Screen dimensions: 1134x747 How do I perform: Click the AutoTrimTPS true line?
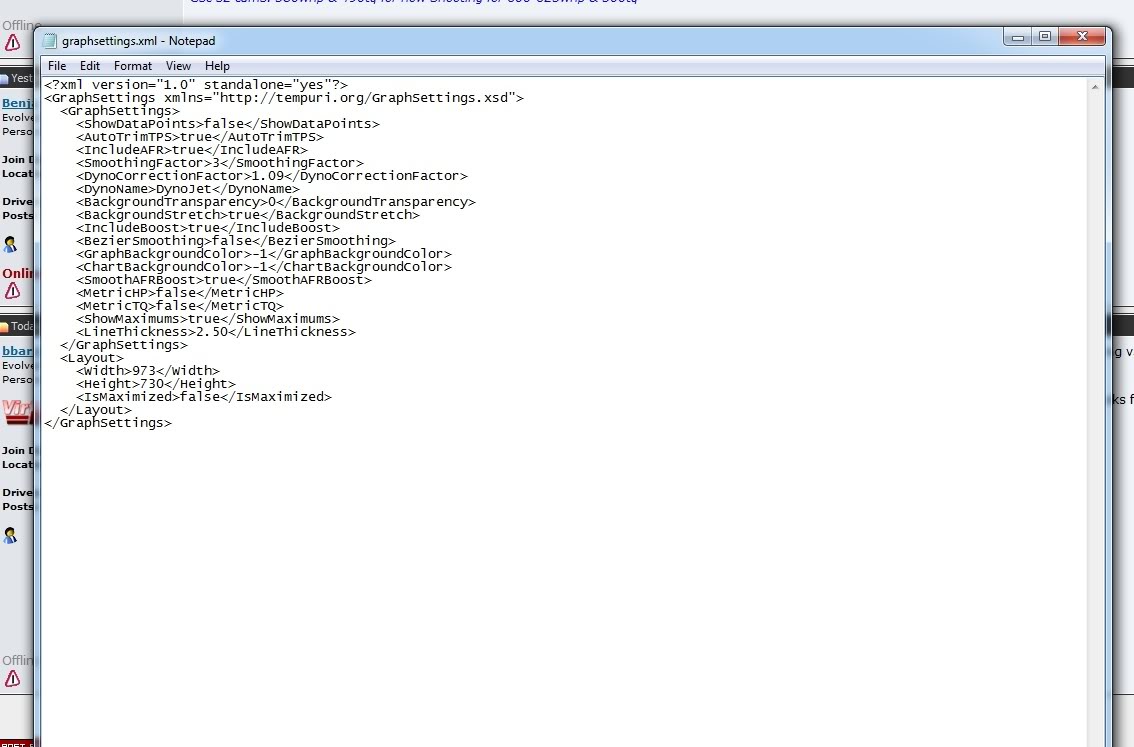(200, 137)
